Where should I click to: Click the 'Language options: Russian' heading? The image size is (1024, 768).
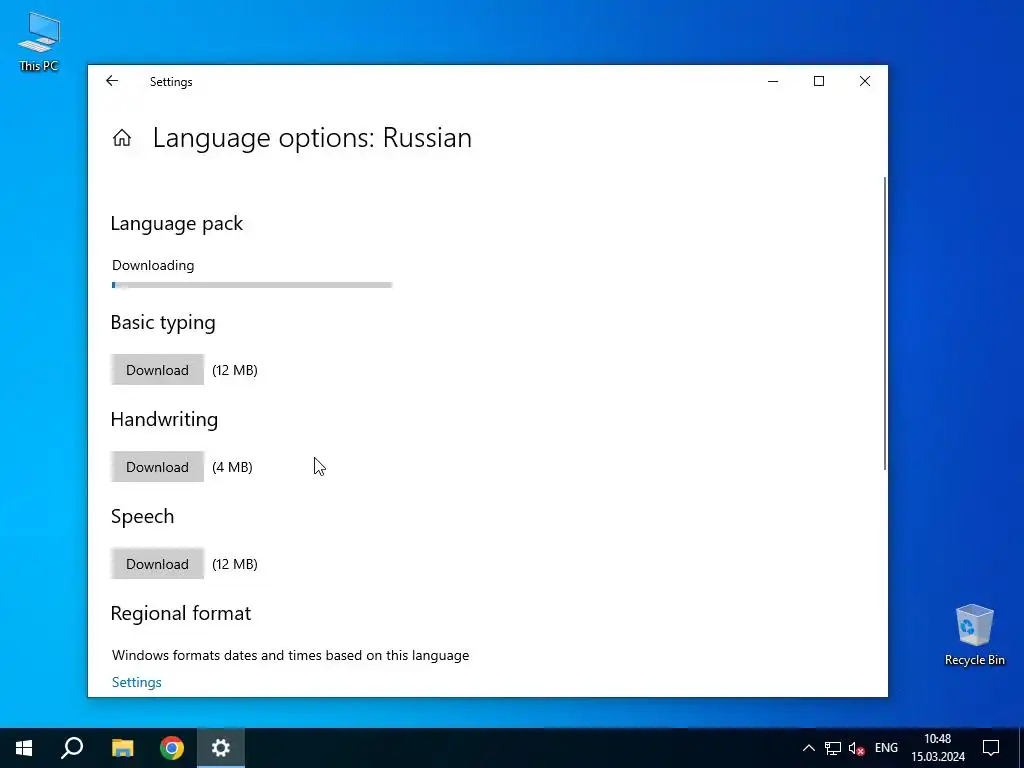coord(312,138)
